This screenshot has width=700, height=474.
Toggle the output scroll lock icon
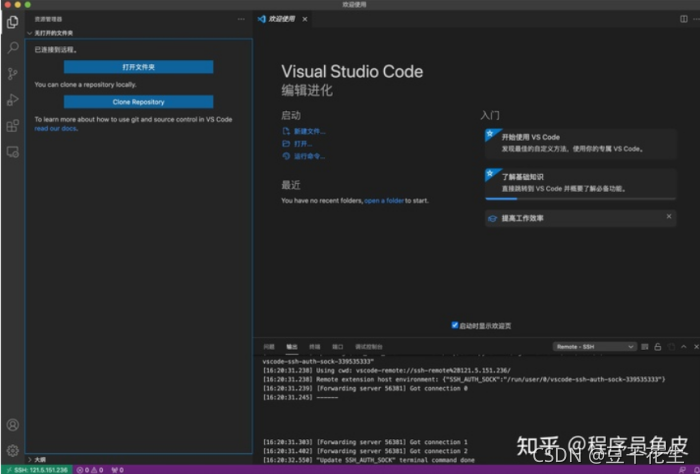click(658, 347)
